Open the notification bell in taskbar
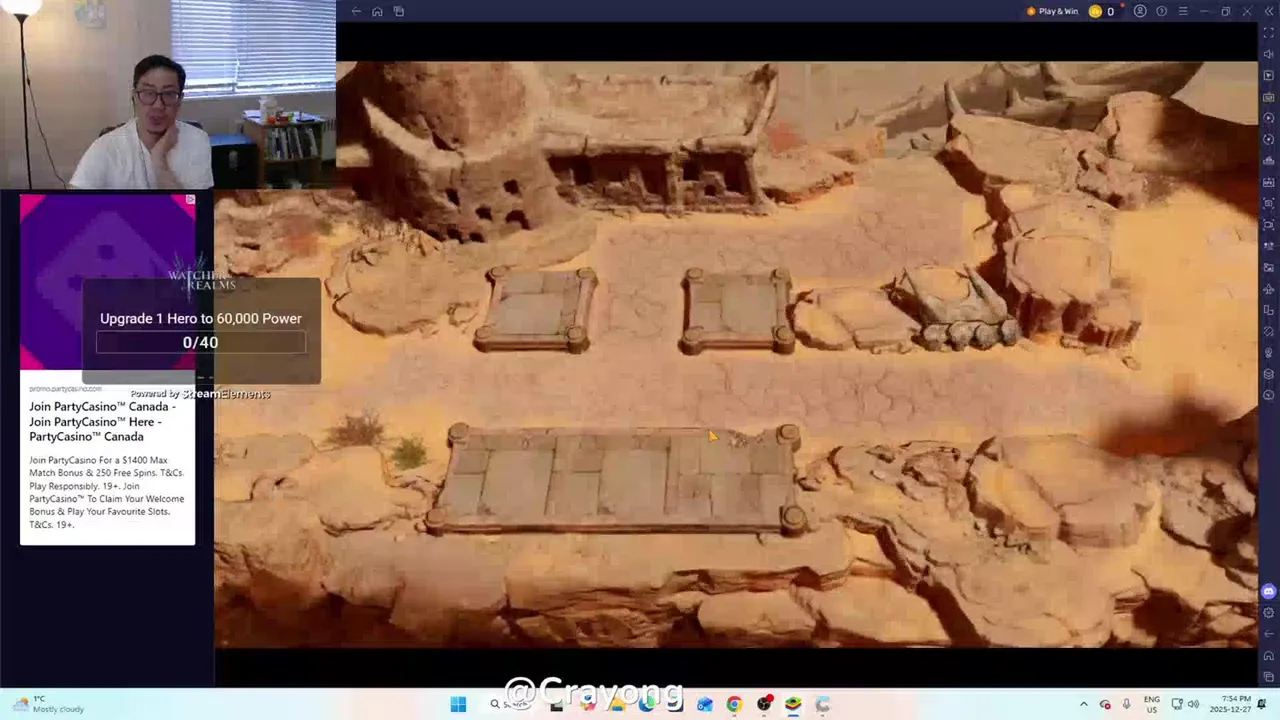This screenshot has width=1280, height=720. click(1262, 704)
